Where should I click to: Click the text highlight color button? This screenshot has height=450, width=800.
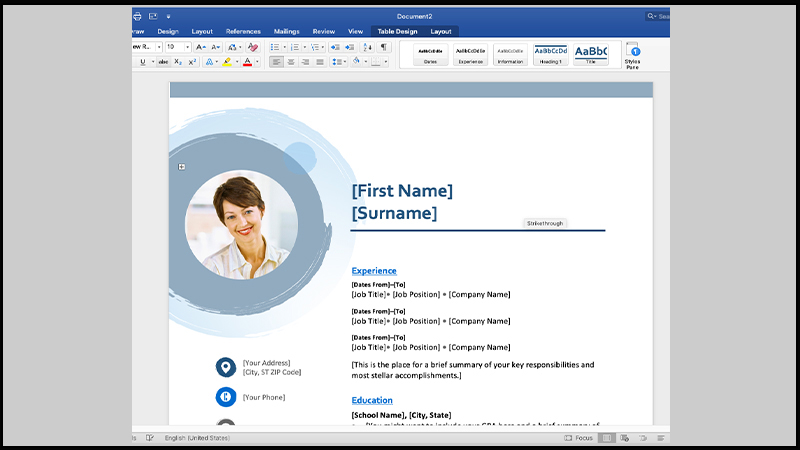pos(227,62)
